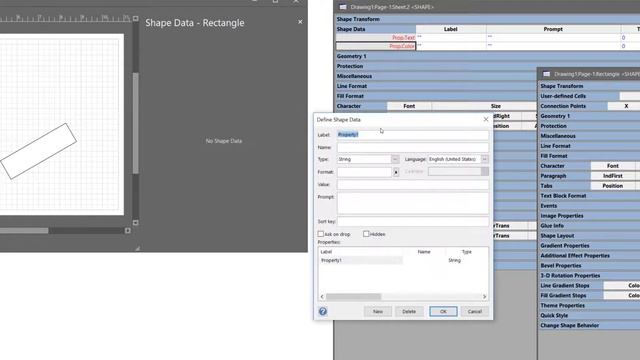This screenshot has width=640, height=360.
Task: Click the Label column header in Sheet.2
Action: click(451, 29)
